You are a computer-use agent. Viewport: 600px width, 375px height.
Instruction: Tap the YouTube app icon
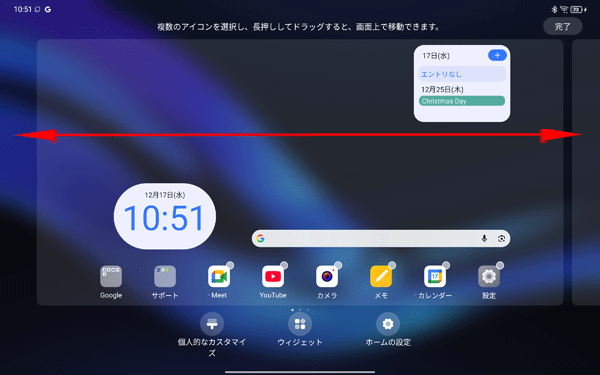tap(273, 276)
